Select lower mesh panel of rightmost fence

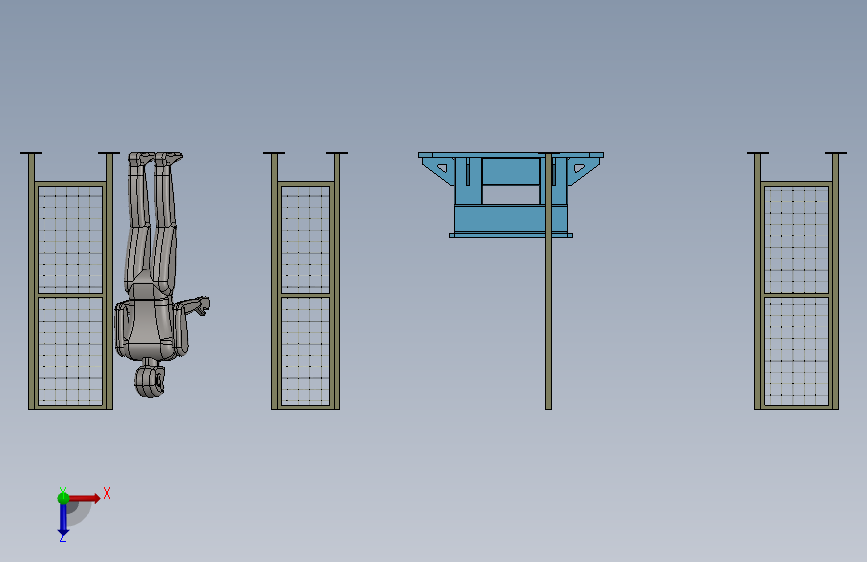coord(796,351)
